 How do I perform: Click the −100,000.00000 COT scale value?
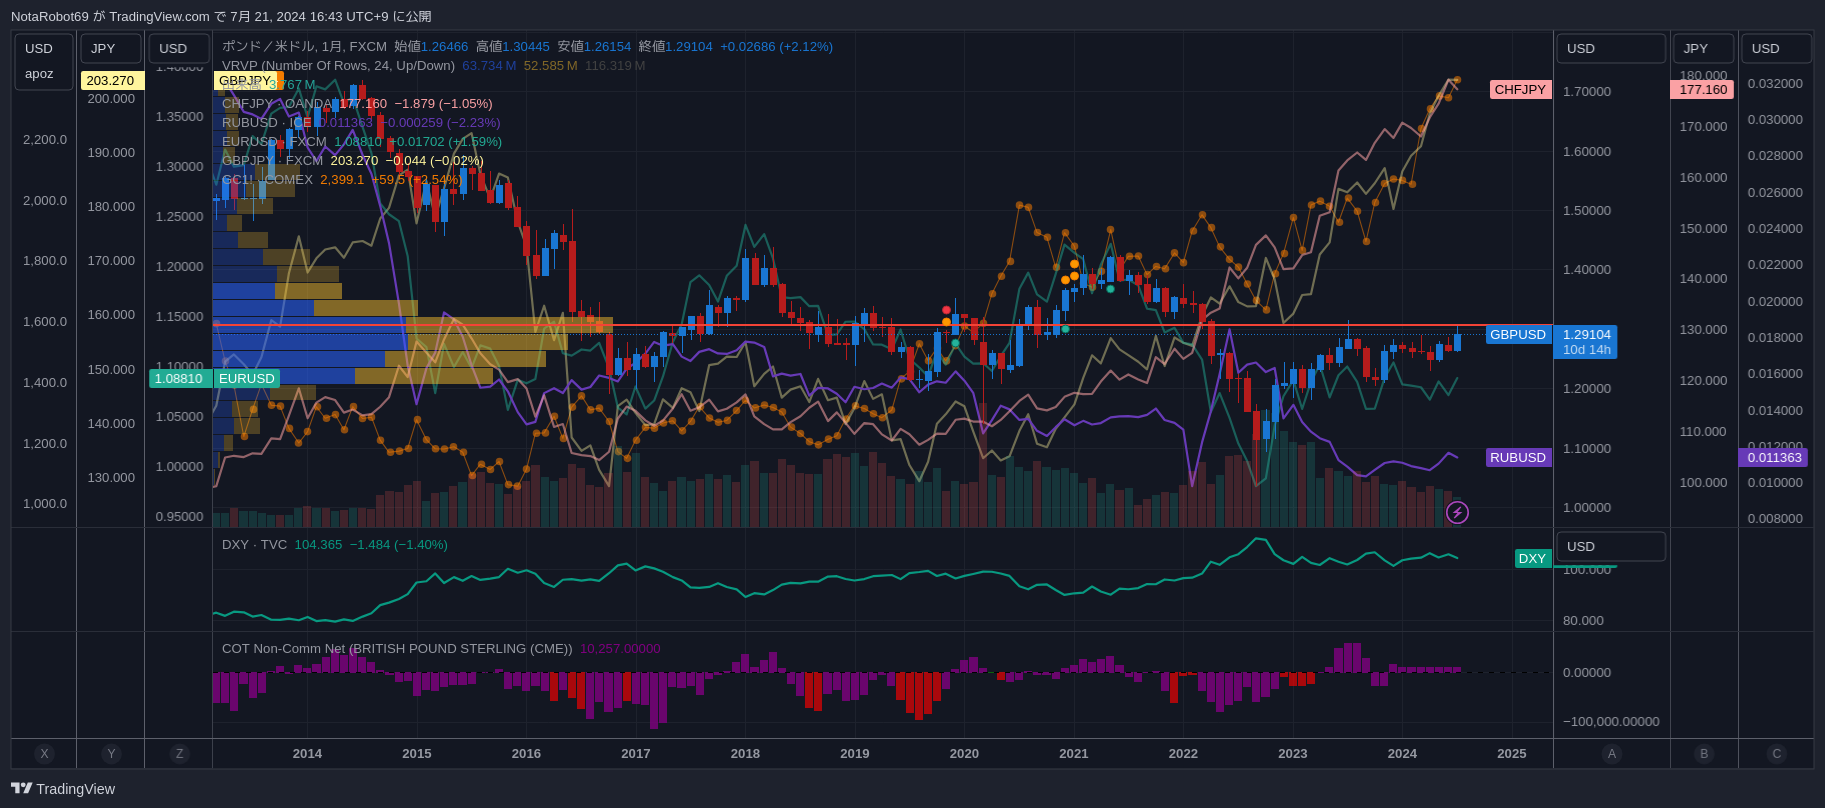point(1611,722)
